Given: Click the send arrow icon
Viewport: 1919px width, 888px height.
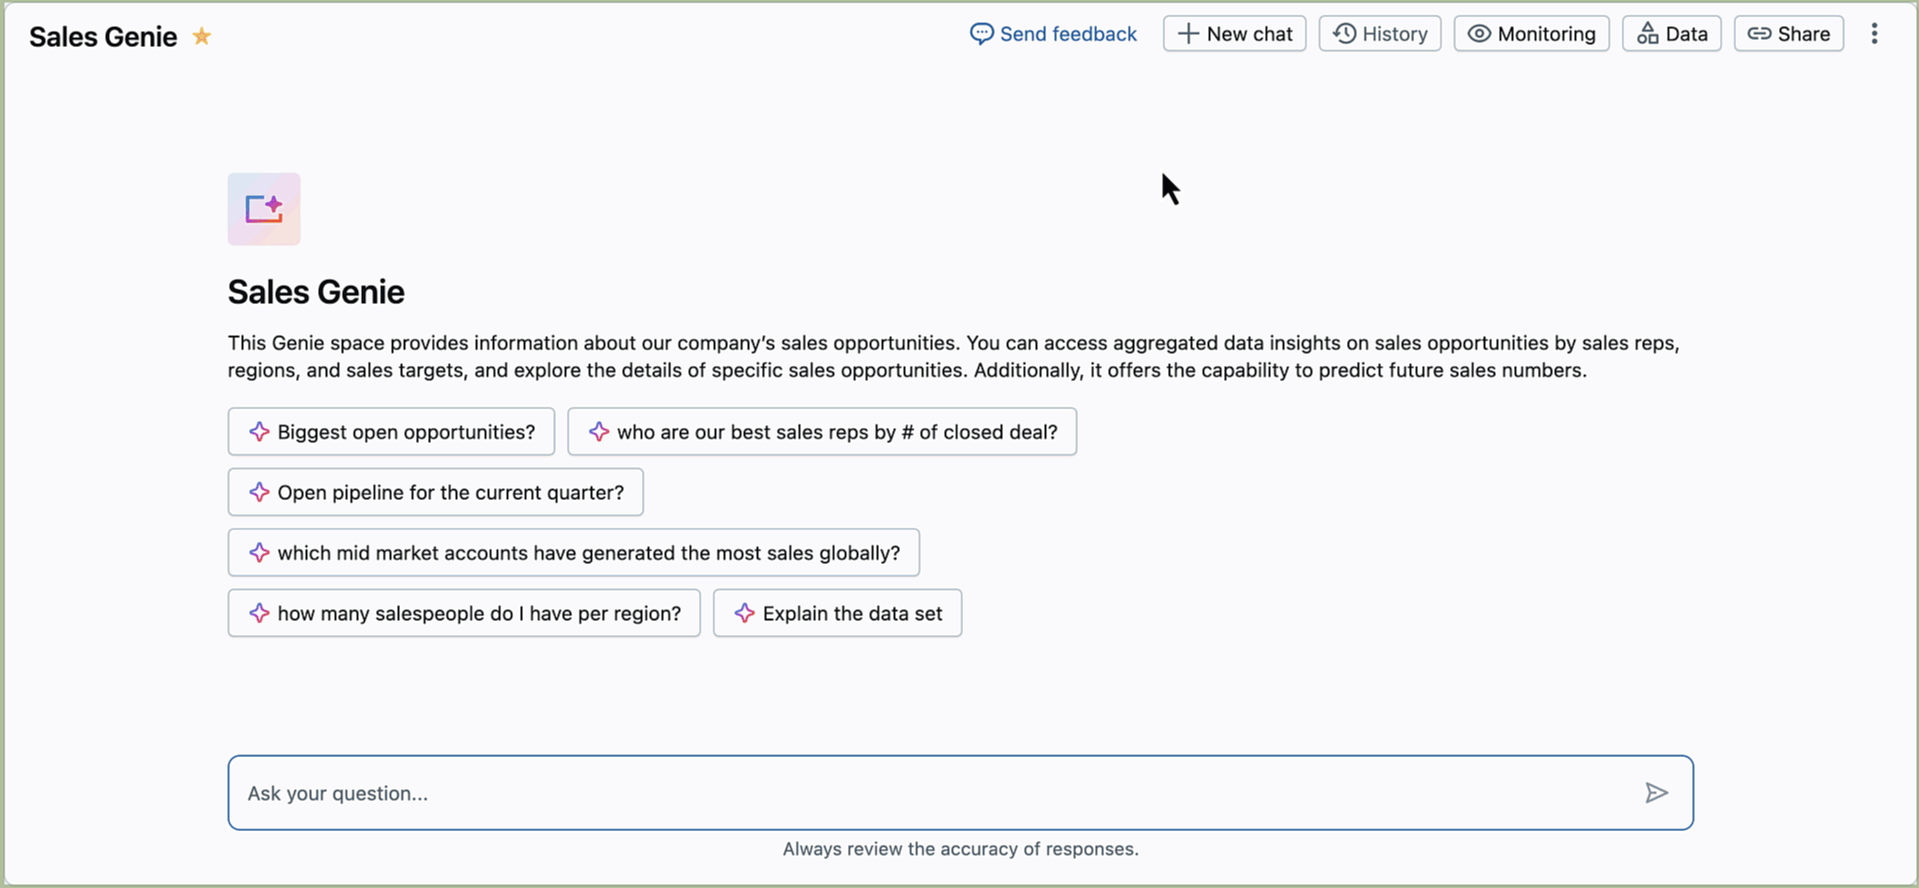Looking at the screenshot, I should point(1656,793).
